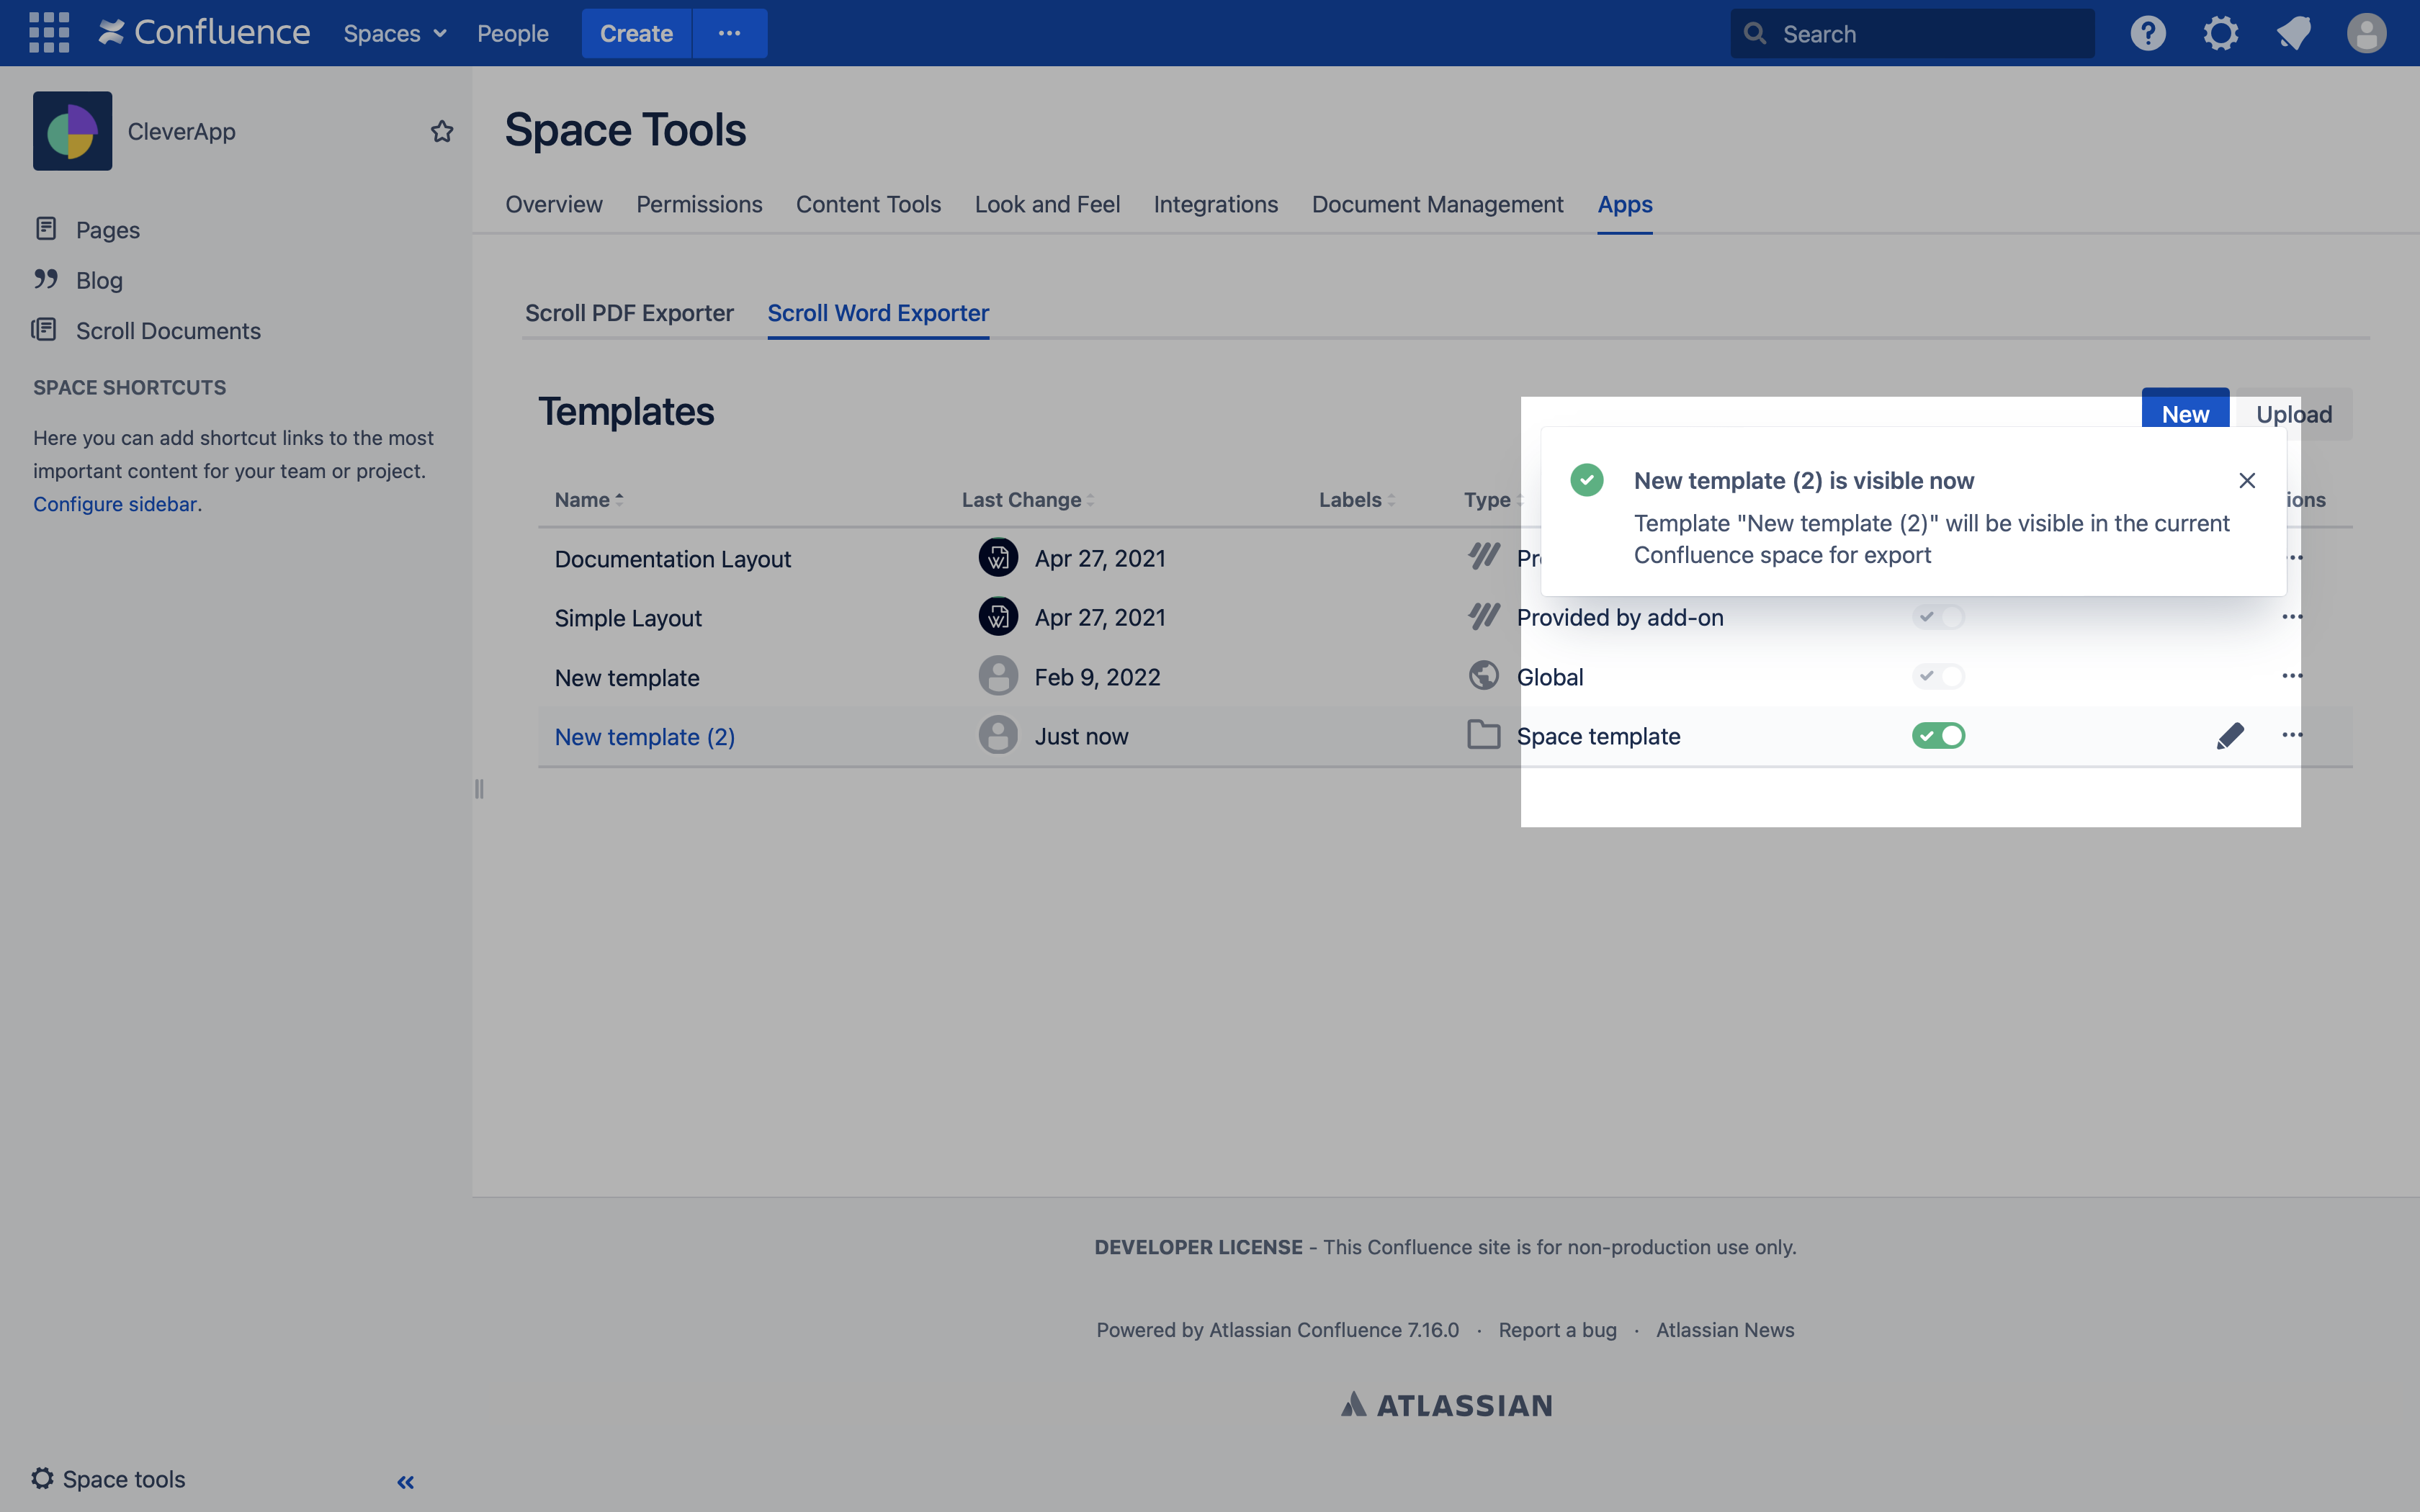2420x1512 pixels.
Task: Open the app switcher grid icon
Action: (x=49, y=33)
